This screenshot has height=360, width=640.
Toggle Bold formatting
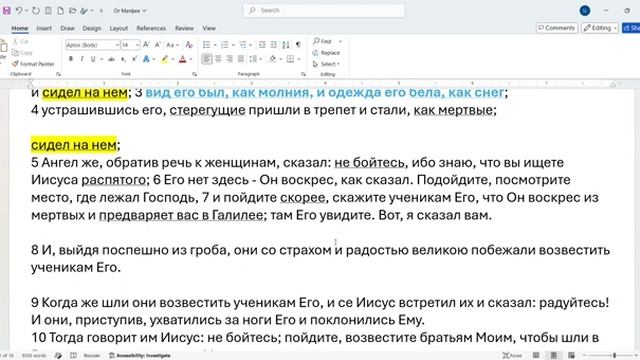pyautogui.click(x=71, y=59)
